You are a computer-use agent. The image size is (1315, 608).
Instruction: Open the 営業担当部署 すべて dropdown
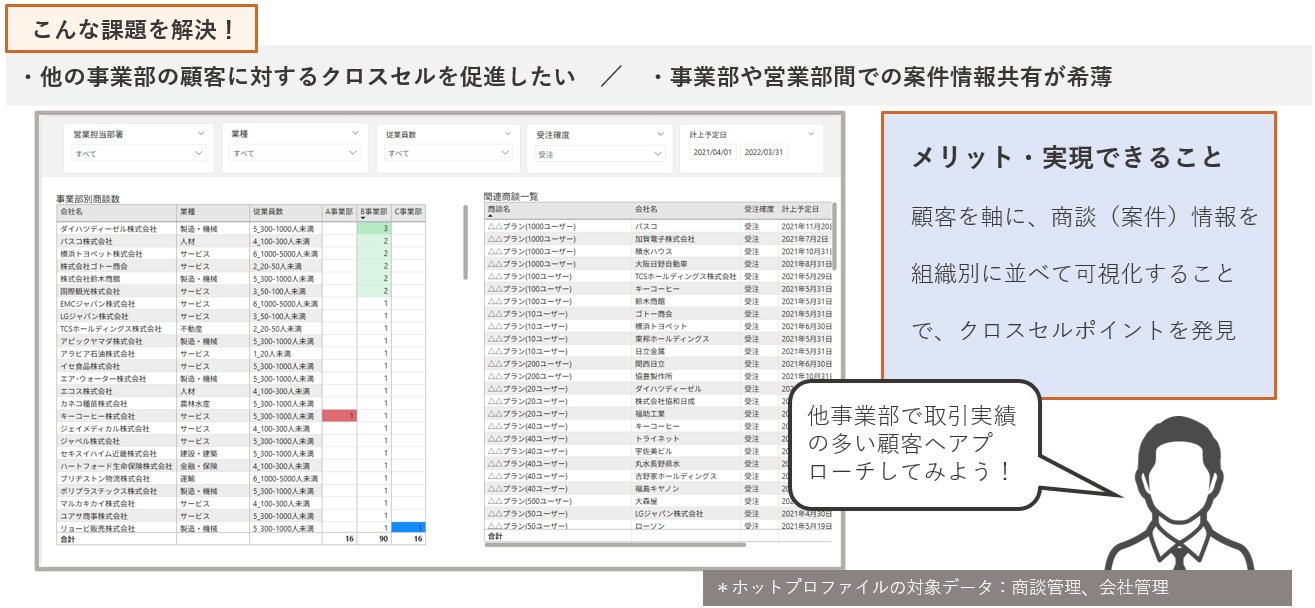[x=137, y=154]
